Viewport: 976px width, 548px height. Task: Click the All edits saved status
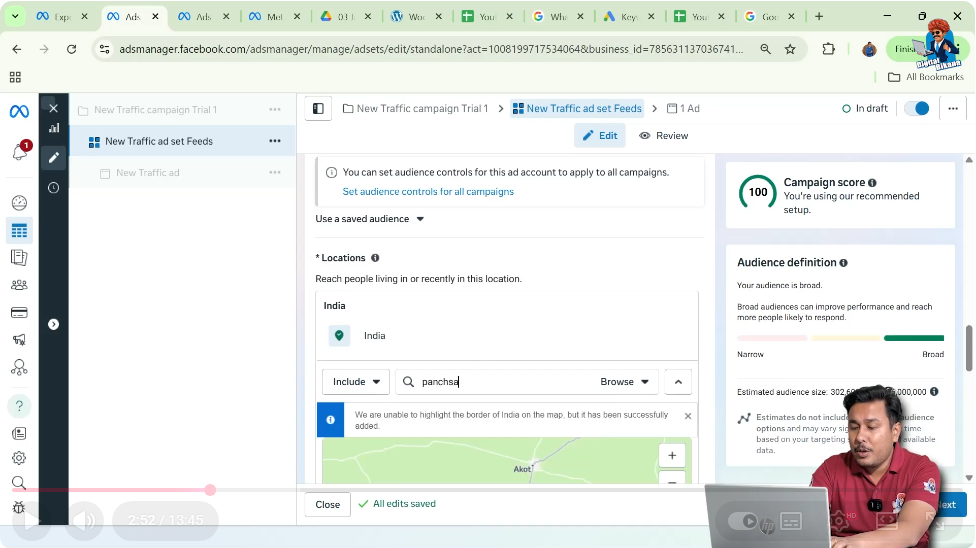click(x=397, y=504)
